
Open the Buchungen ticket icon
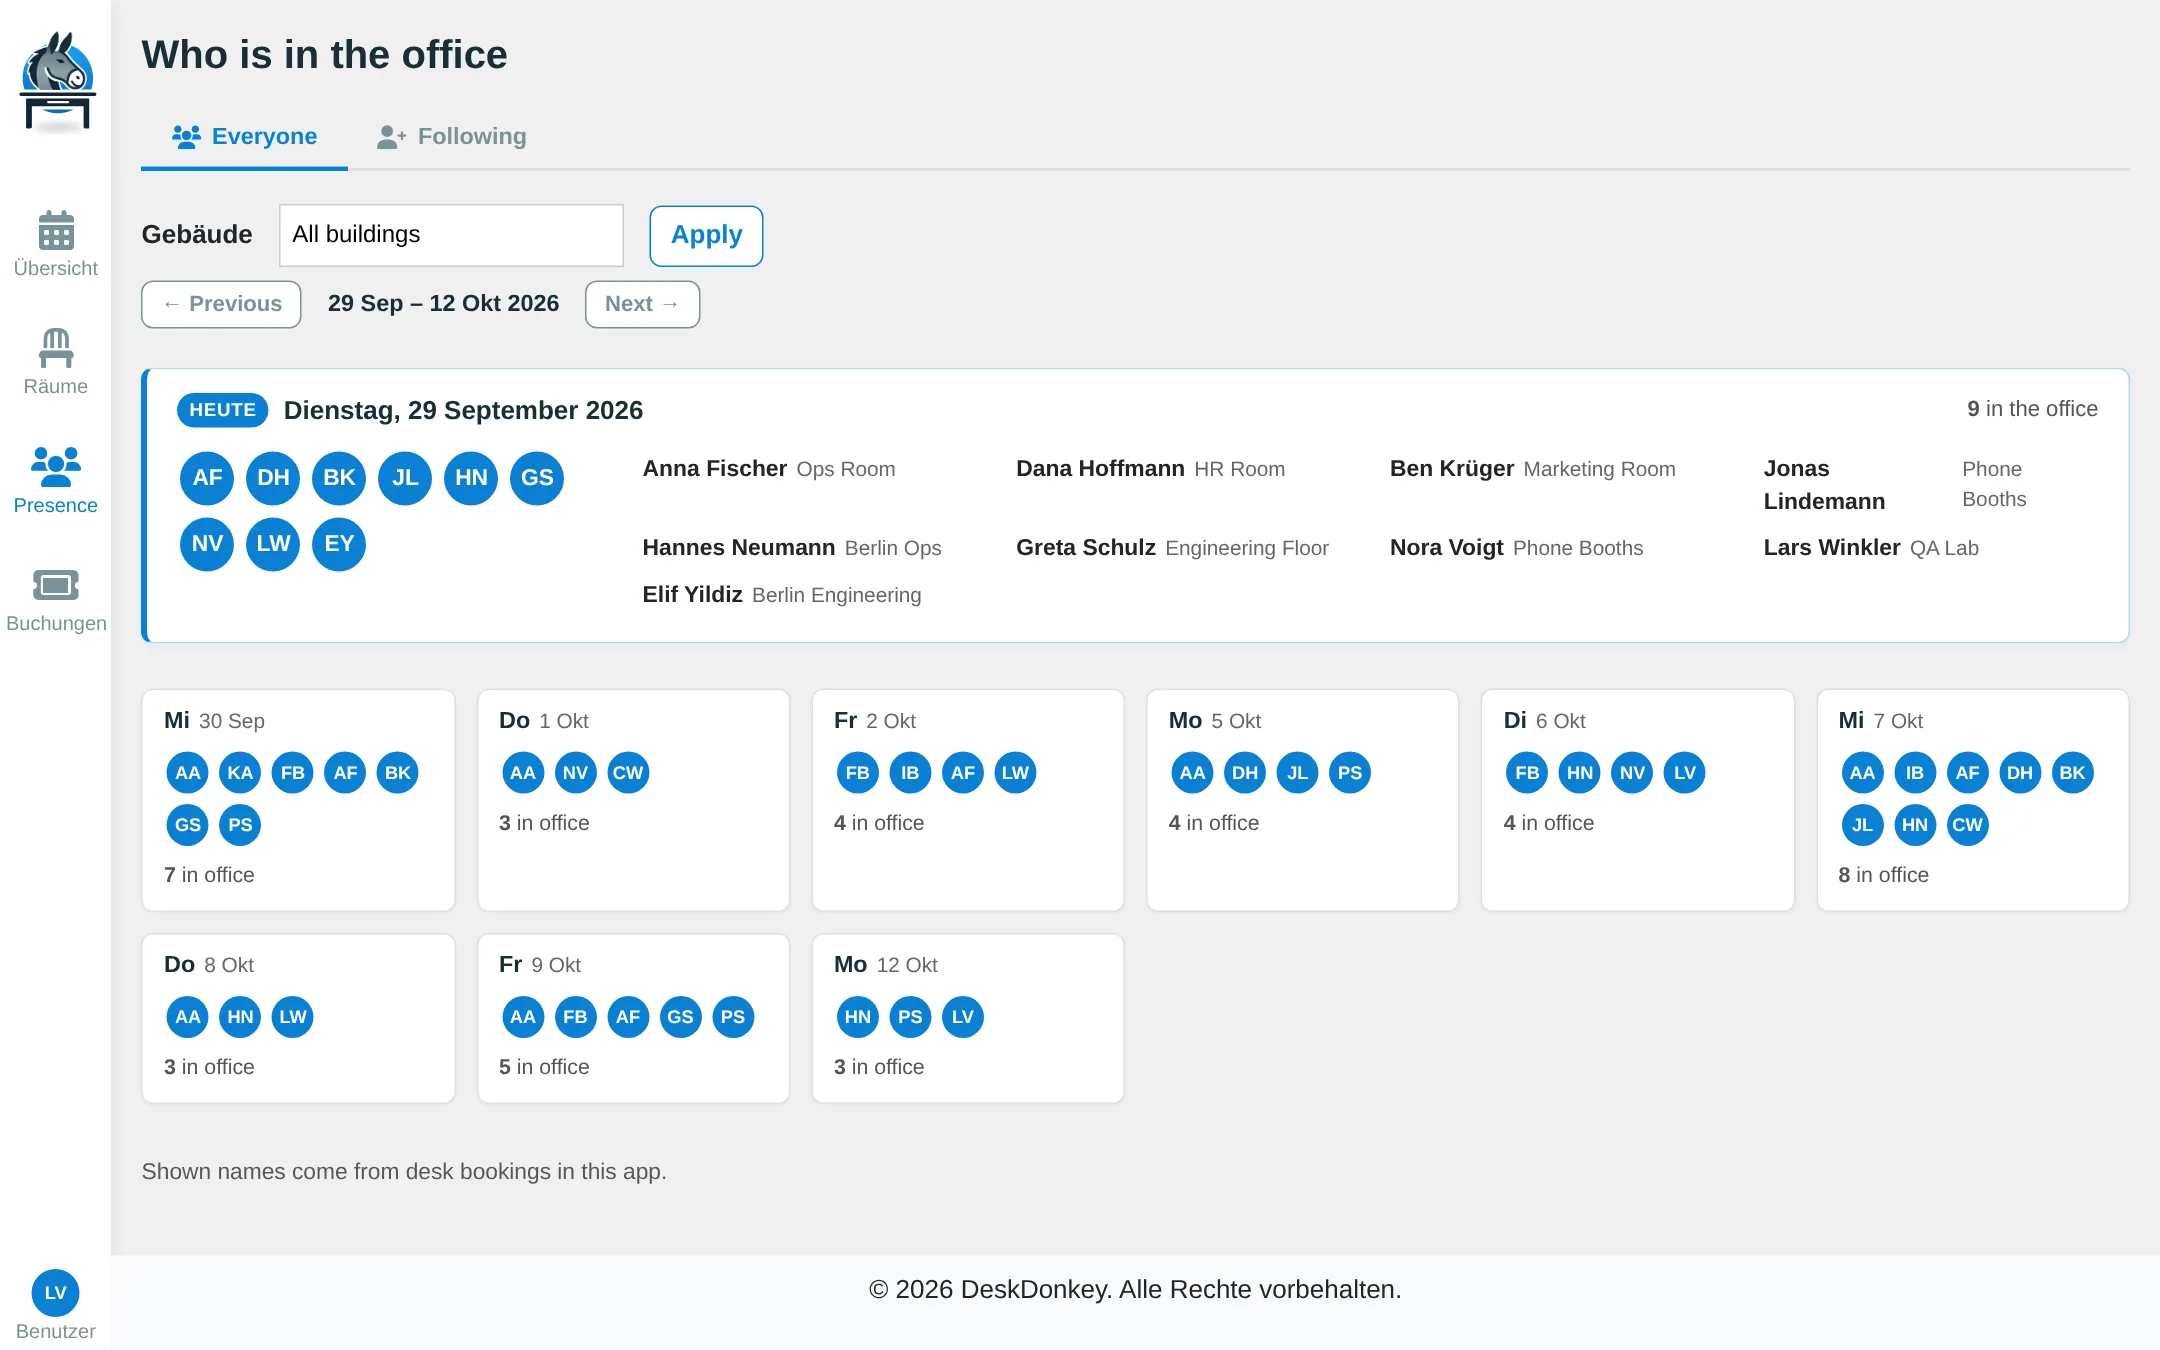tap(56, 585)
